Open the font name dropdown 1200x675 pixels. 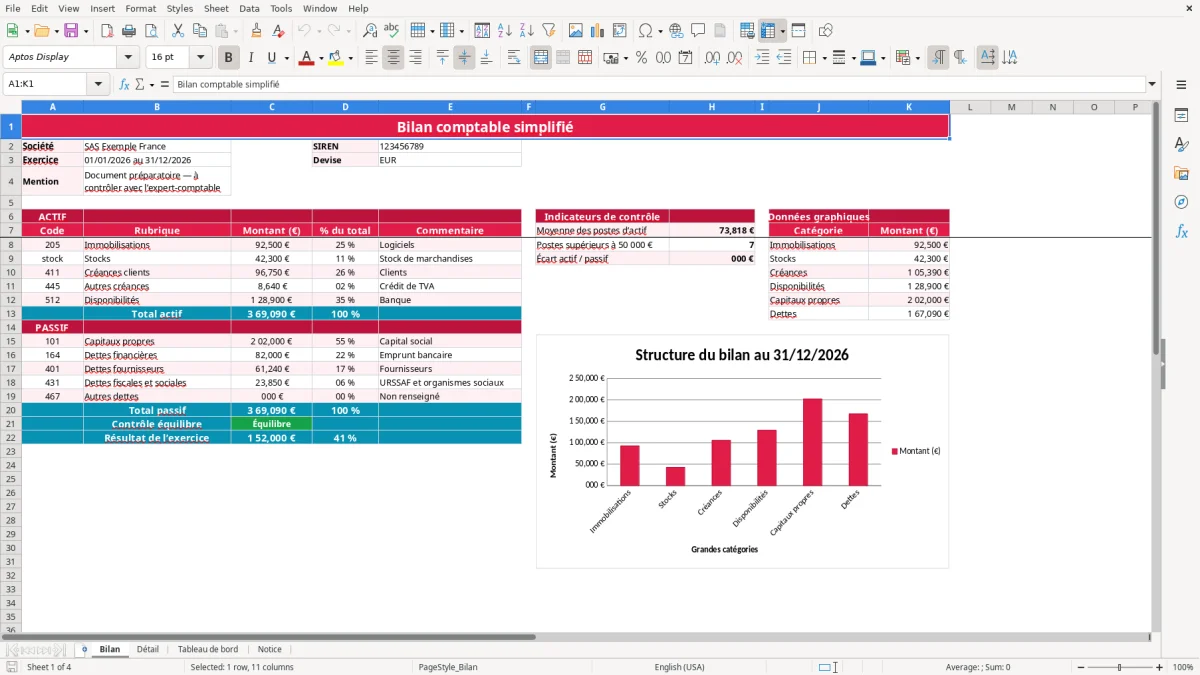(128, 58)
